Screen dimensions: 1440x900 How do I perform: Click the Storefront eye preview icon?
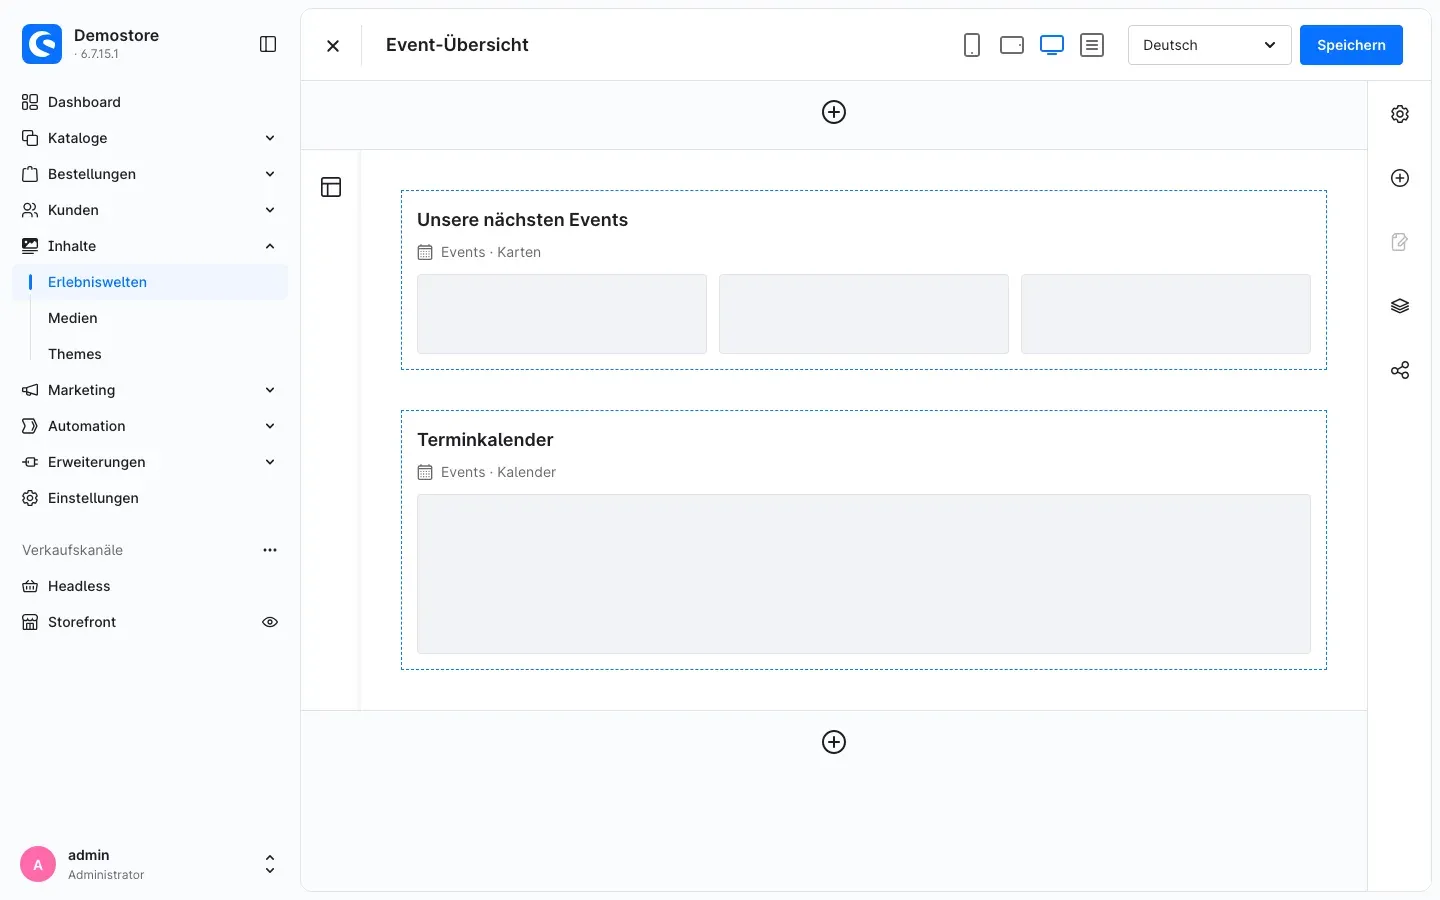pyautogui.click(x=270, y=622)
